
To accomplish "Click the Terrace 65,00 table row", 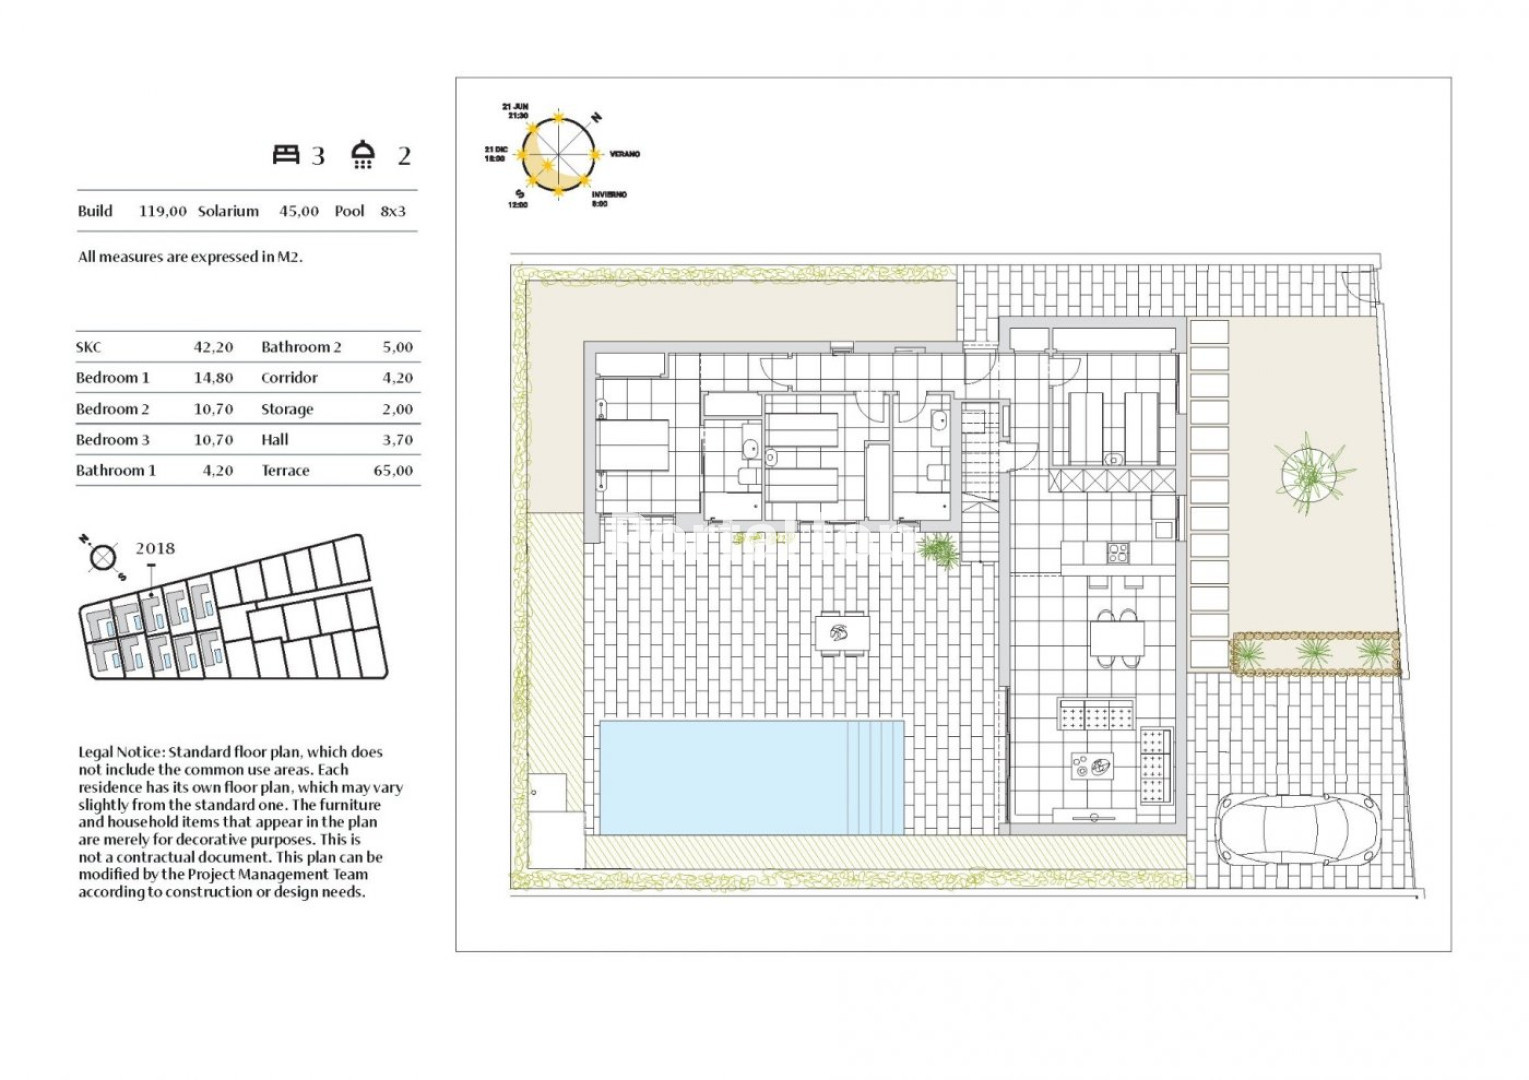I will (337, 470).
